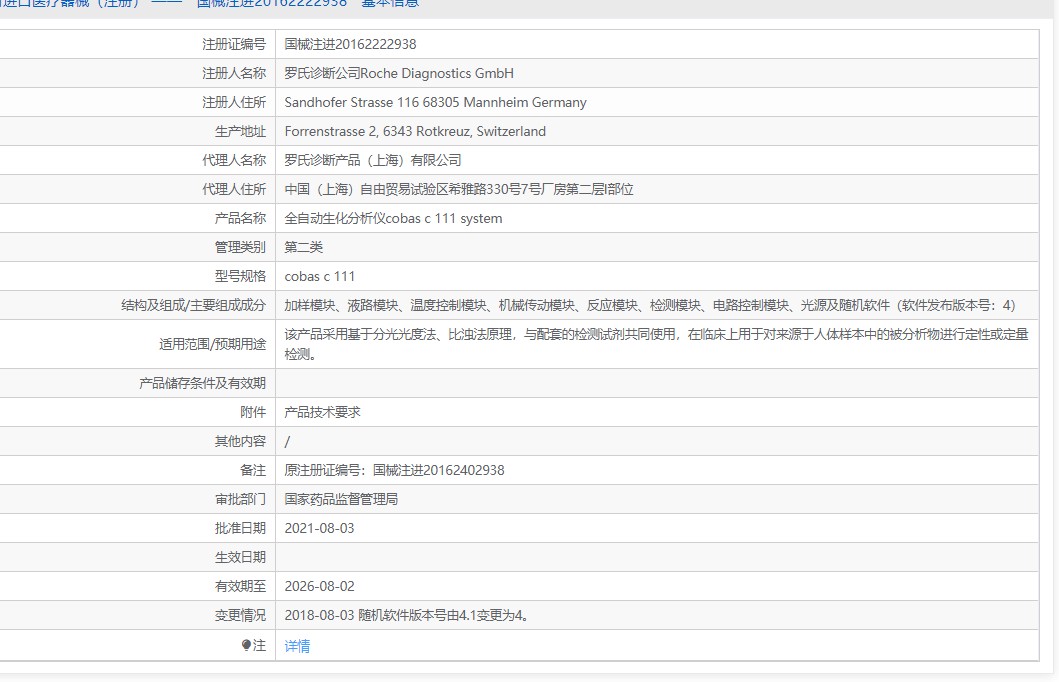Click the 注册人名称 label
Screen dimensions: 1059x682
[234, 73]
